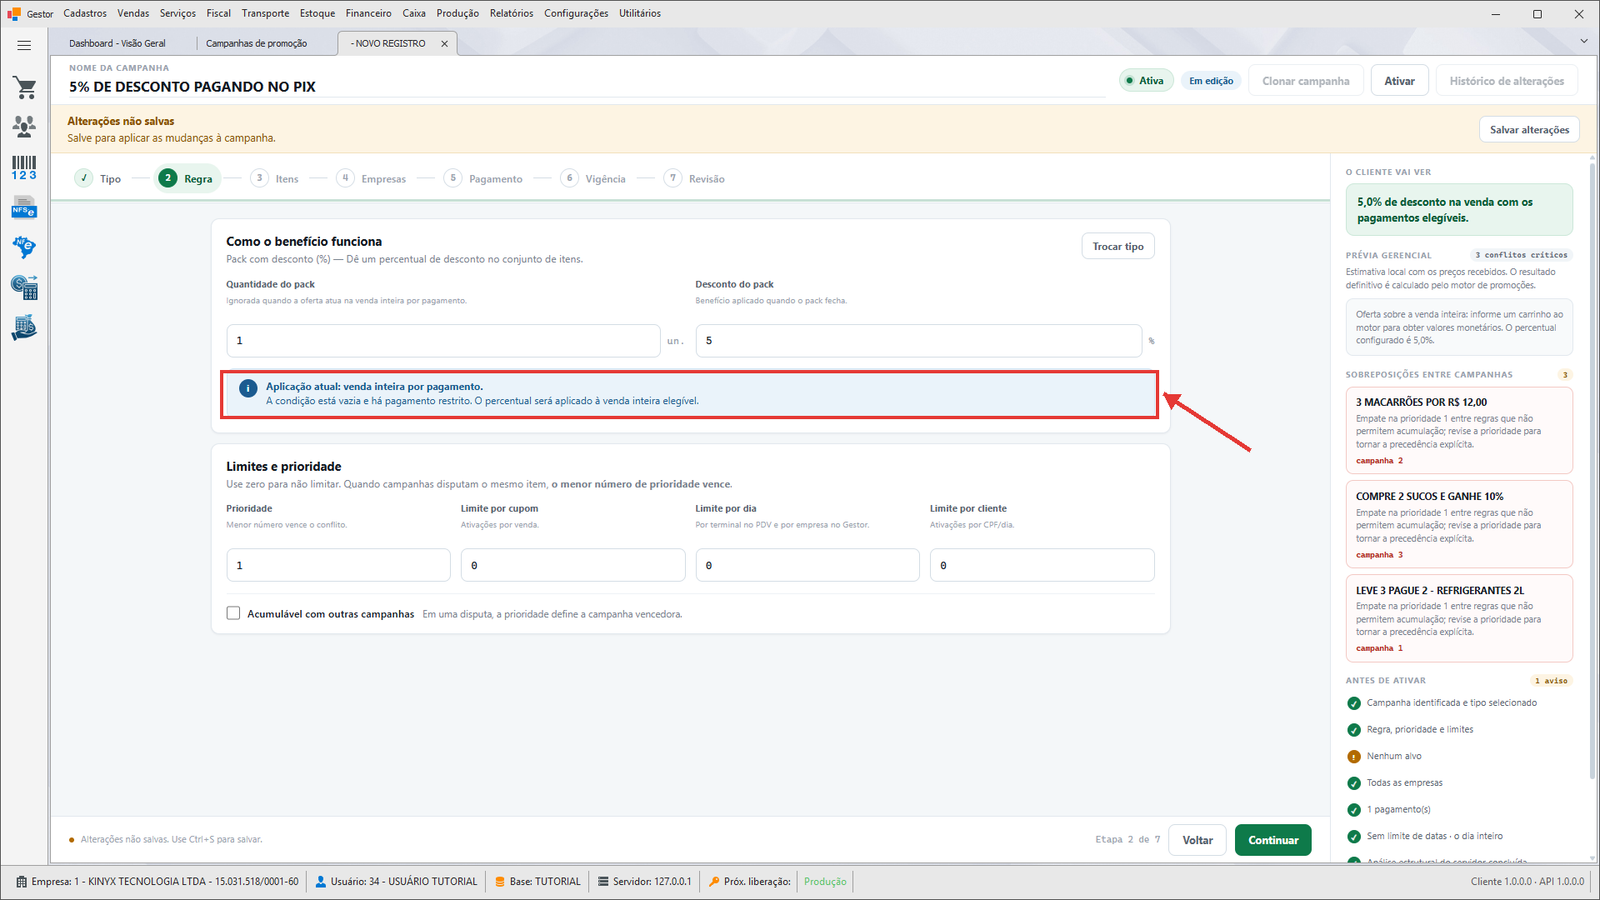Screen dimensions: 1600x900
Task: Open Histórico de alterações
Action: coord(1507,81)
